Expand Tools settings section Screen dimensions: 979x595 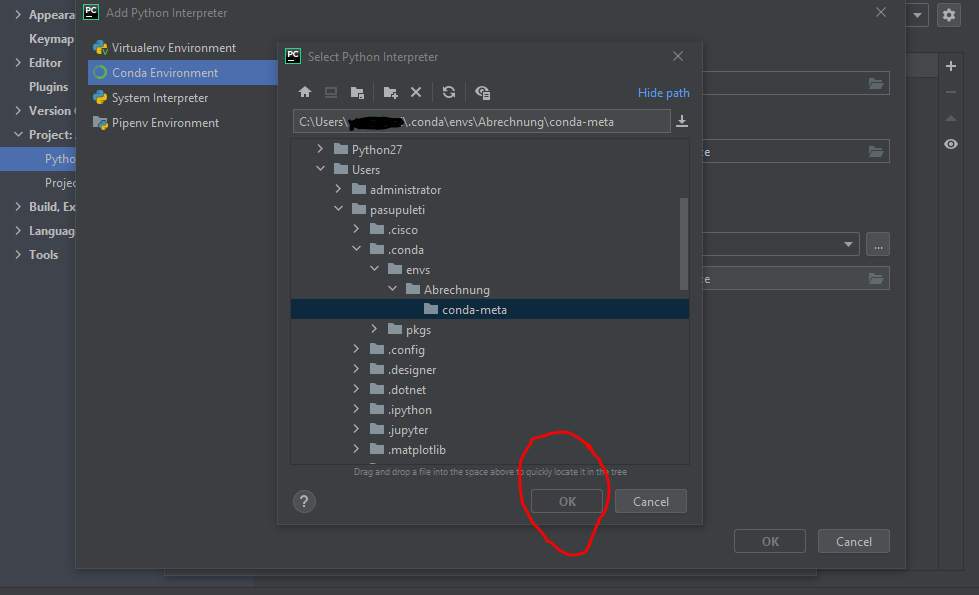[17, 254]
